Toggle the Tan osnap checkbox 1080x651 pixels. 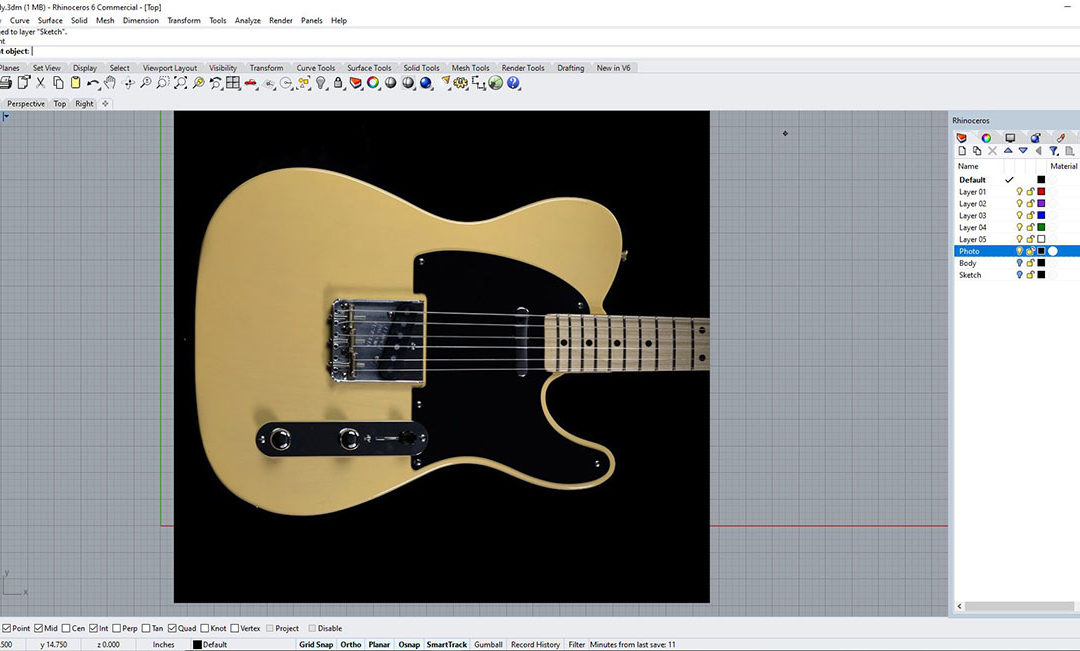click(146, 628)
